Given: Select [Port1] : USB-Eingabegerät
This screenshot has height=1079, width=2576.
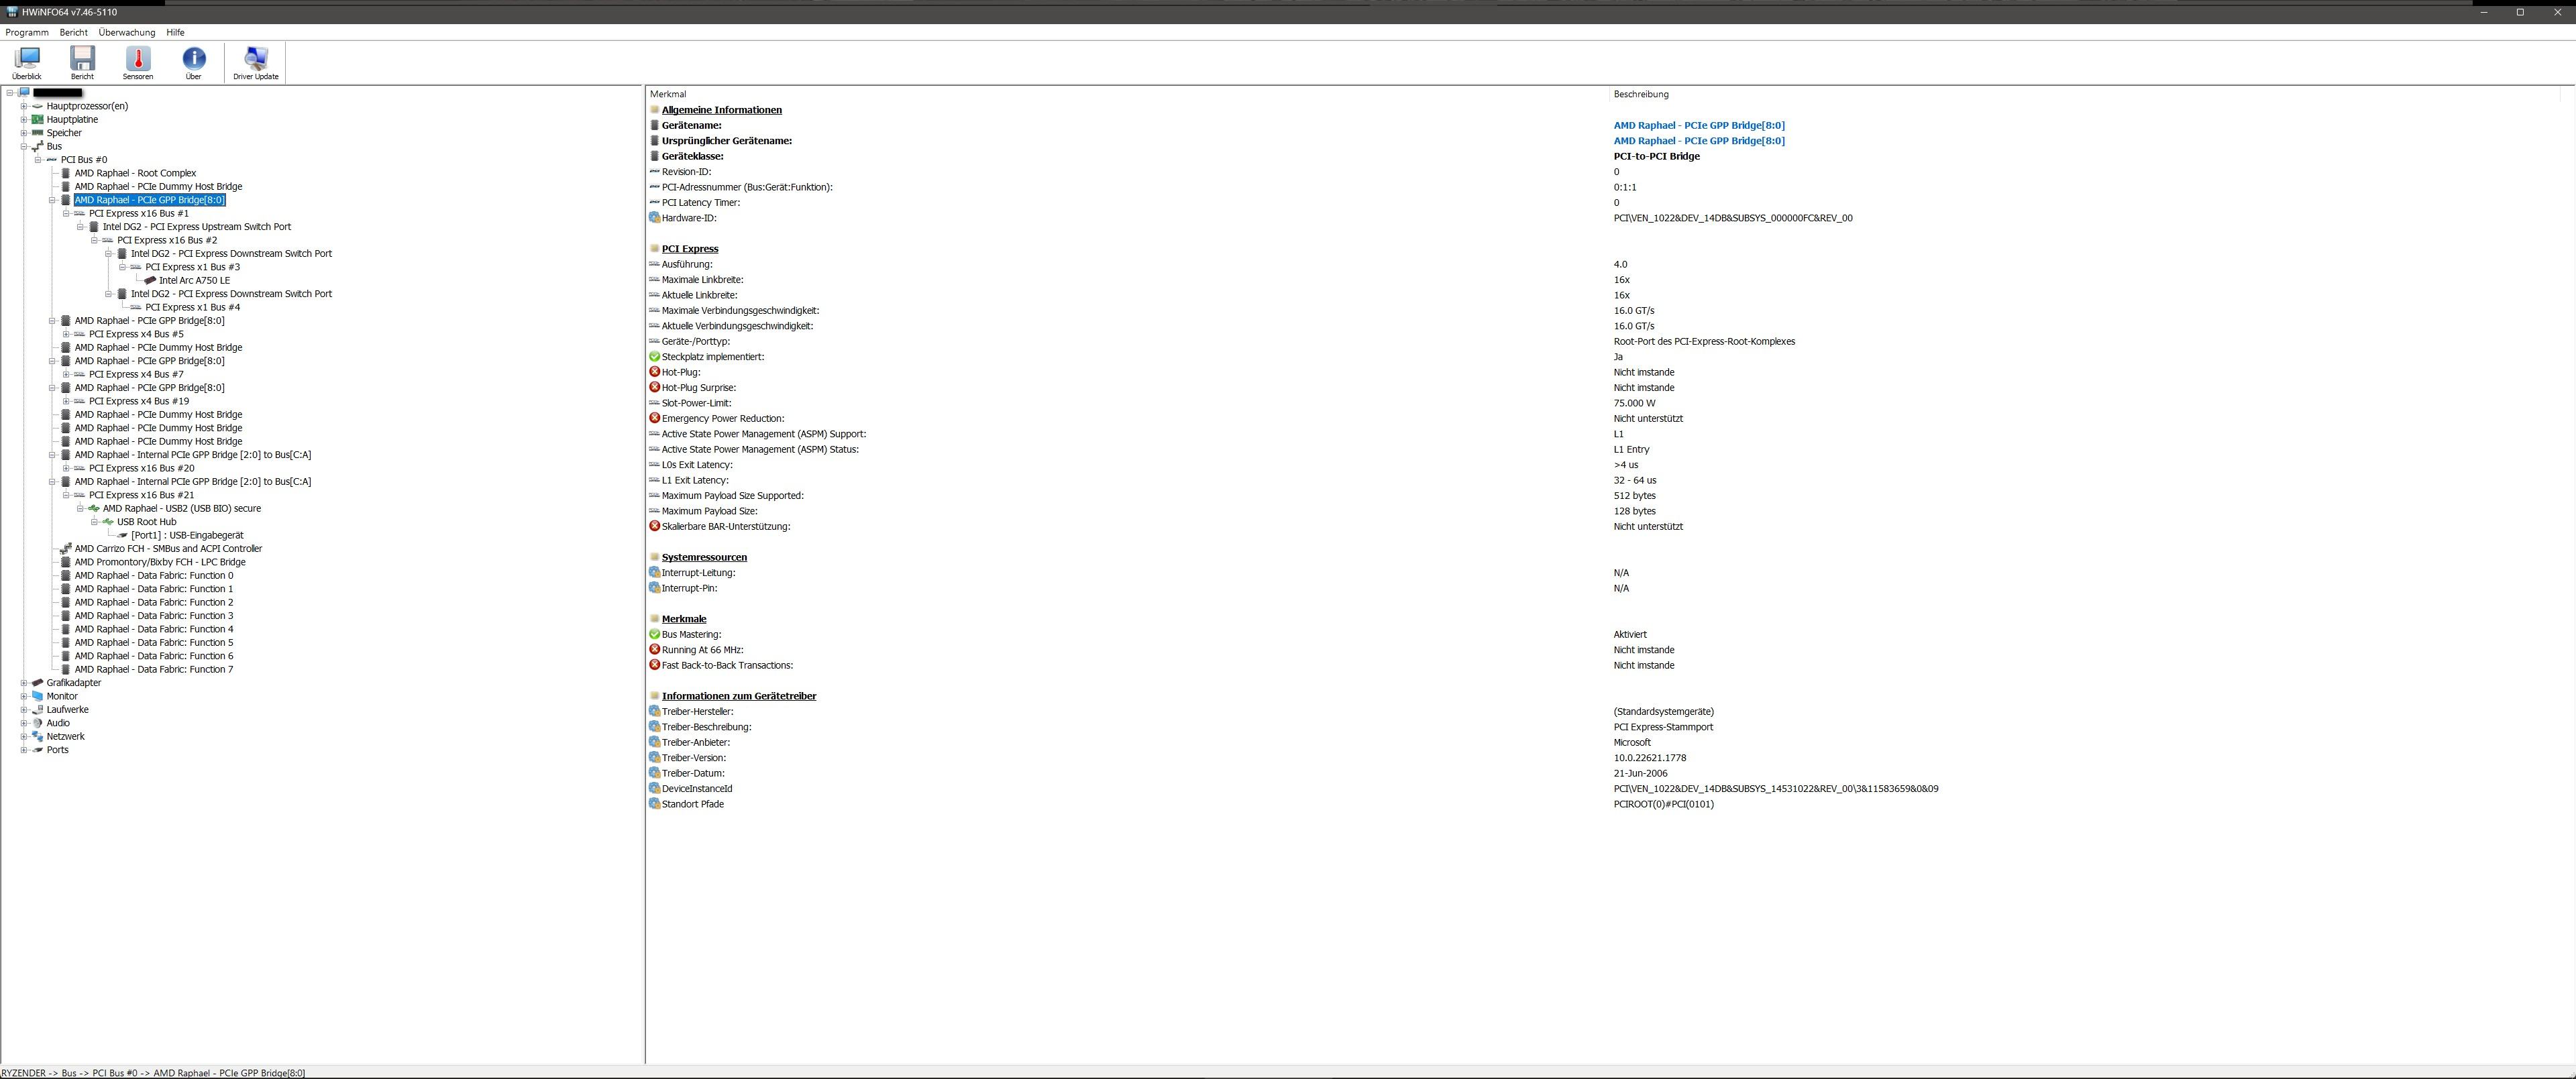Looking at the screenshot, I should click(187, 535).
